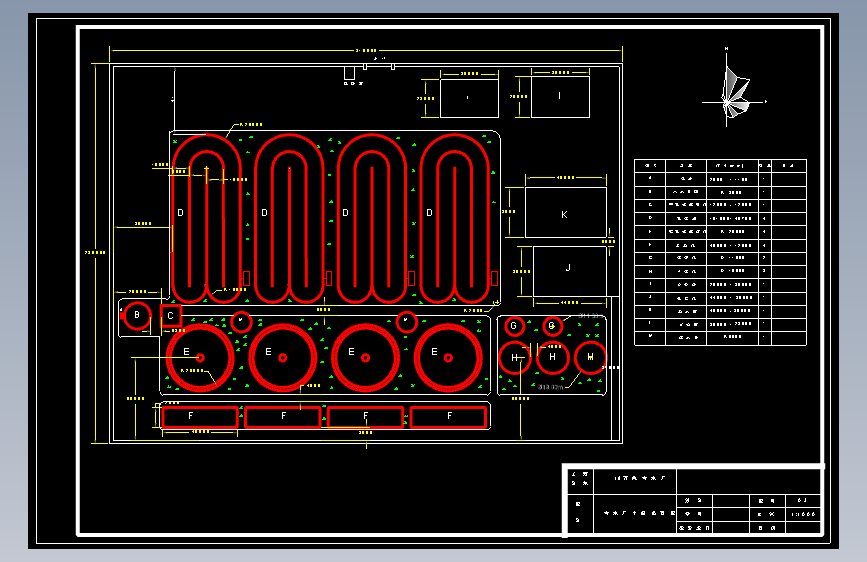This screenshot has width=867, height=562.
Task: Select the middle circle labeled H
Action: coord(552,357)
